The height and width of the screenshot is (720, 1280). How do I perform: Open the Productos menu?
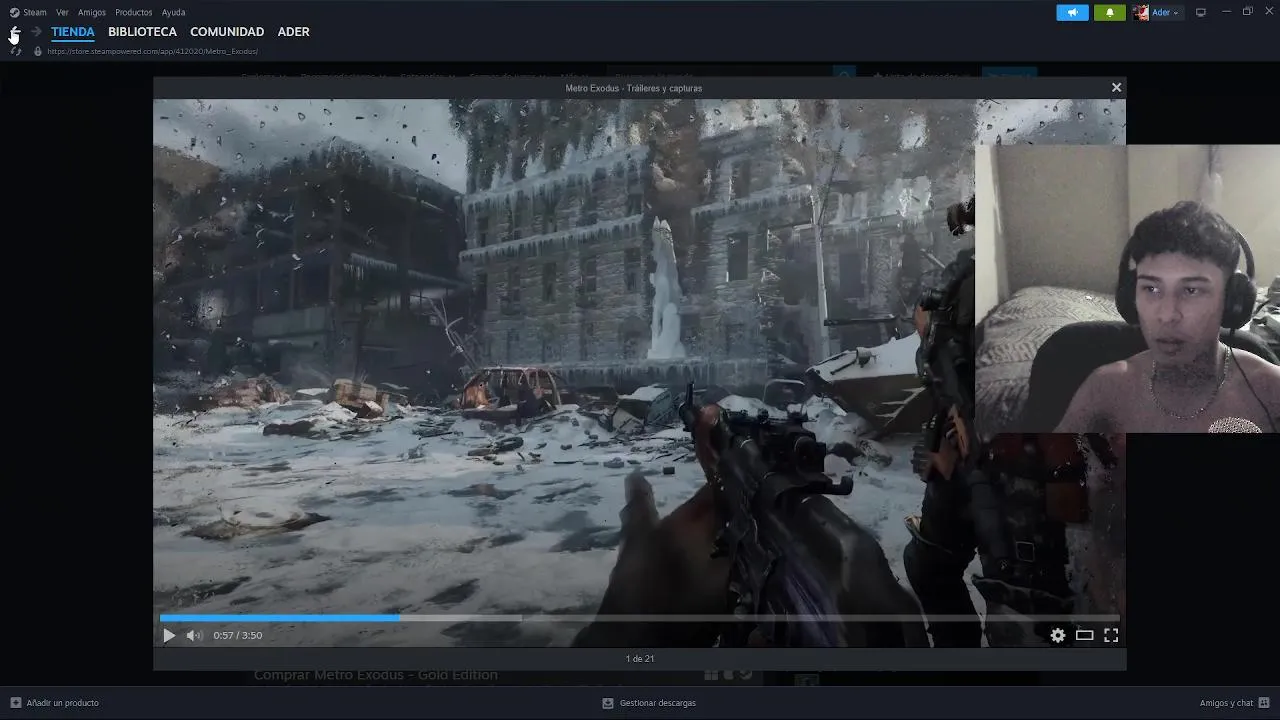[x=134, y=12]
